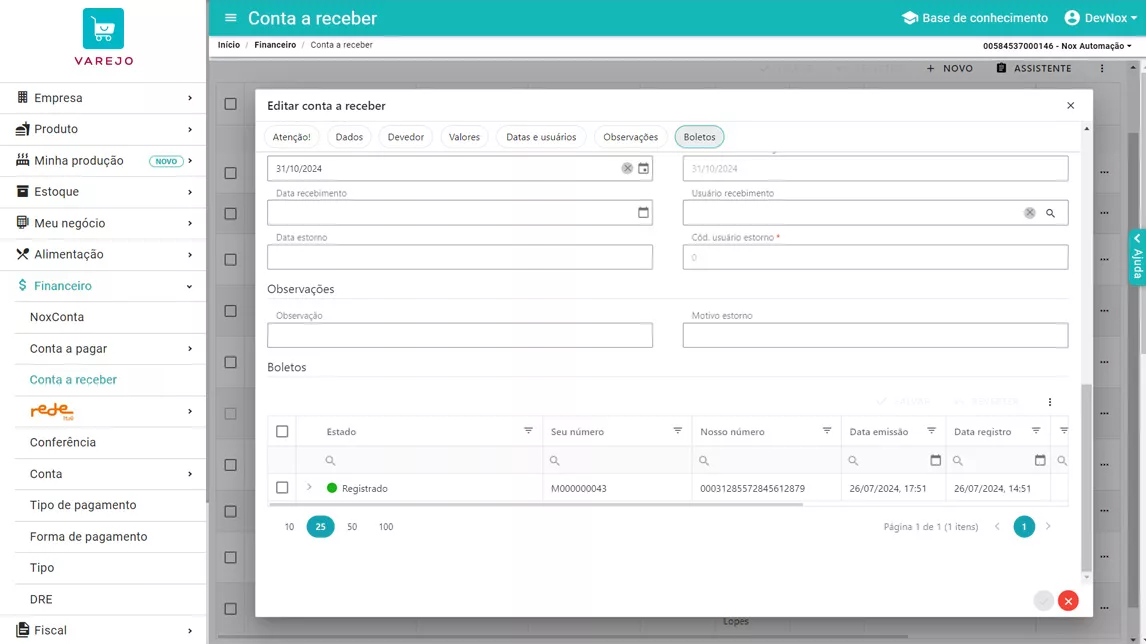
Task: Open the Nosso número column filter
Action: pyautogui.click(x=827, y=431)
